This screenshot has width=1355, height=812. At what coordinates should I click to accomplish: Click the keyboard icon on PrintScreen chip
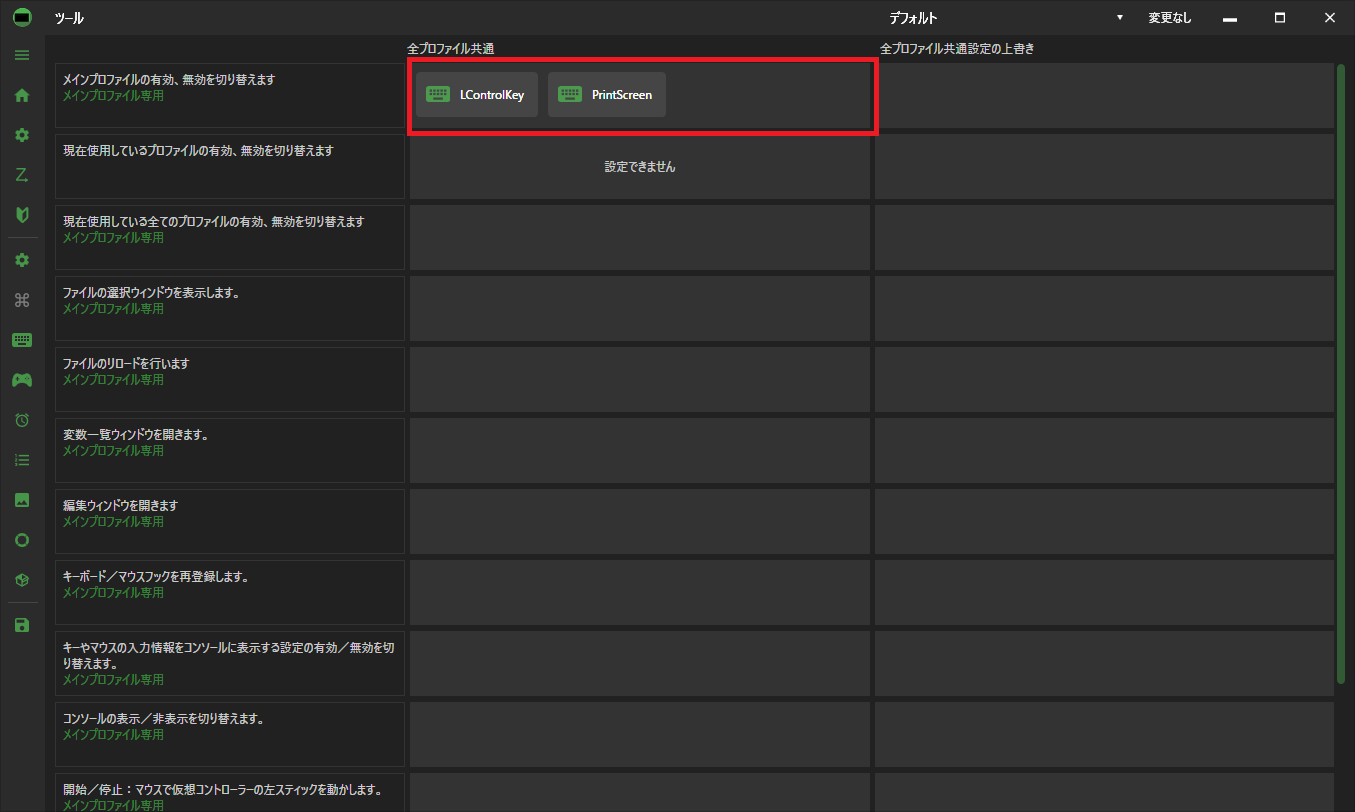click(569, 95)
